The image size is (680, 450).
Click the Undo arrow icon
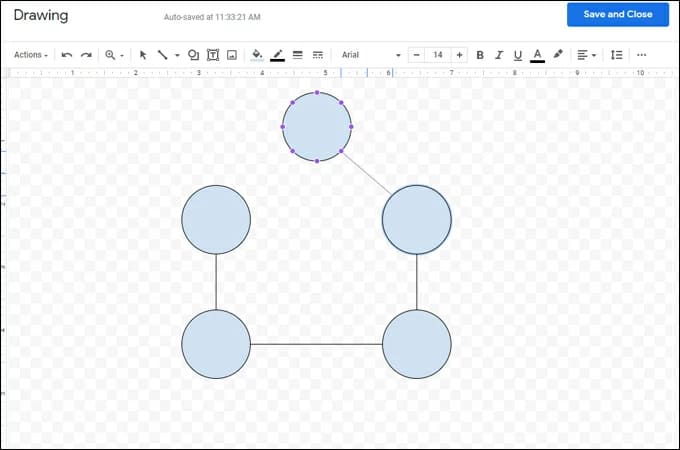click(66, 55)
